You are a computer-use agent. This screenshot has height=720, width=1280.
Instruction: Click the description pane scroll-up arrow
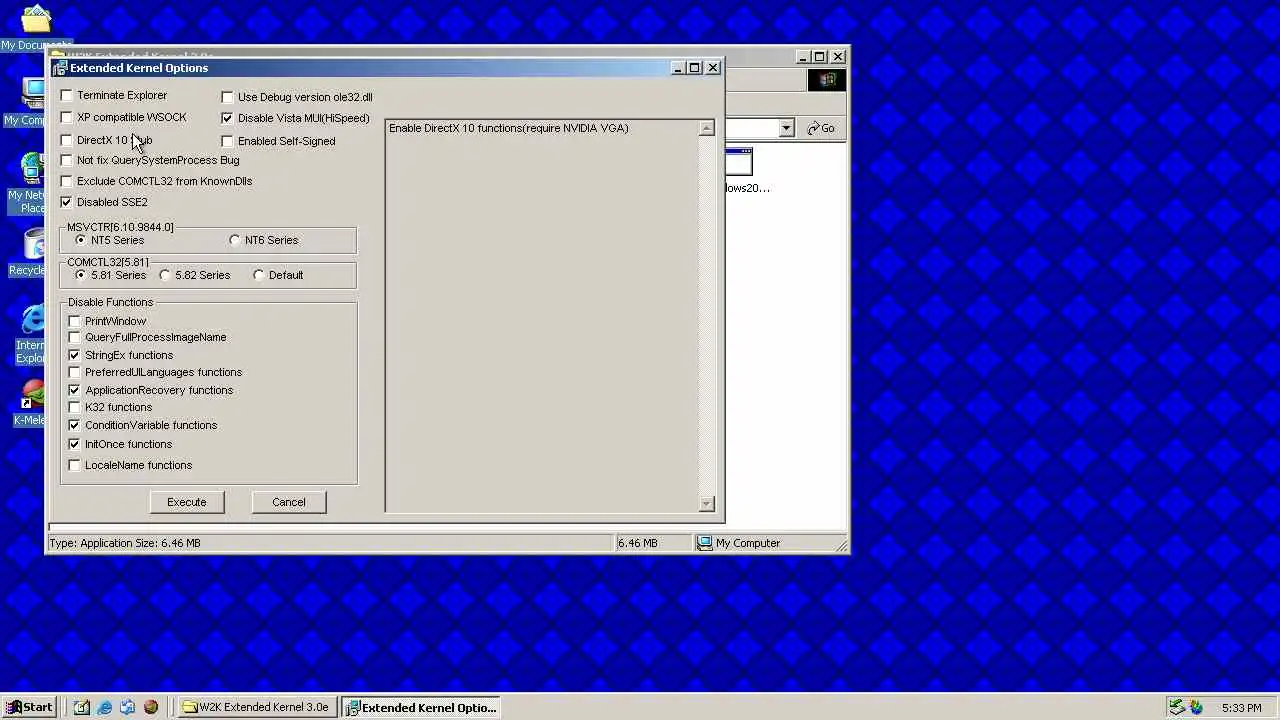[707, 128]
